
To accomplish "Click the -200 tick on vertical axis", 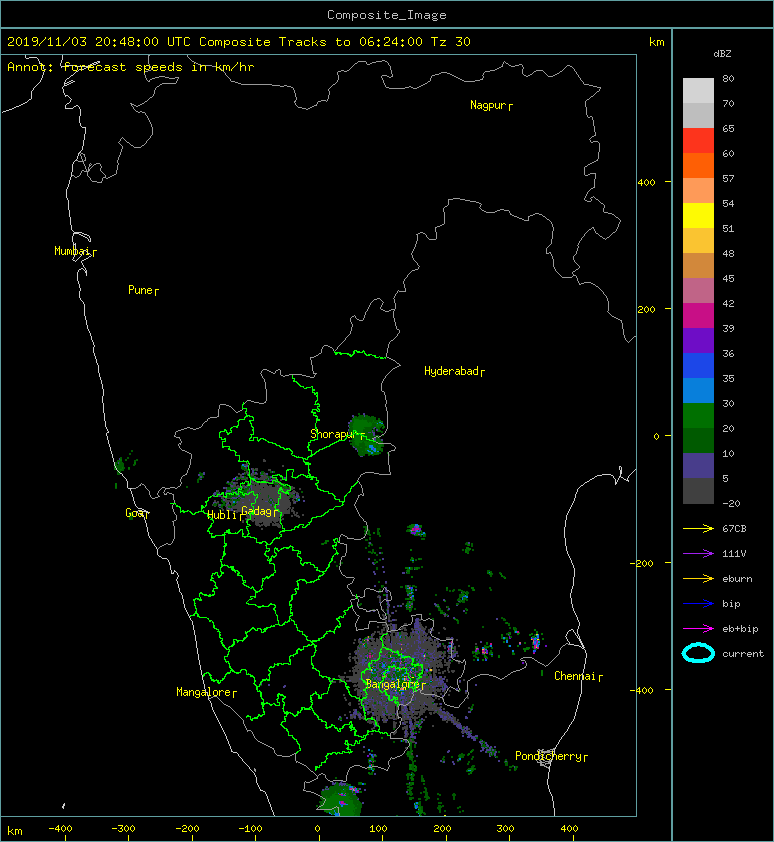I will pos(642,563).
